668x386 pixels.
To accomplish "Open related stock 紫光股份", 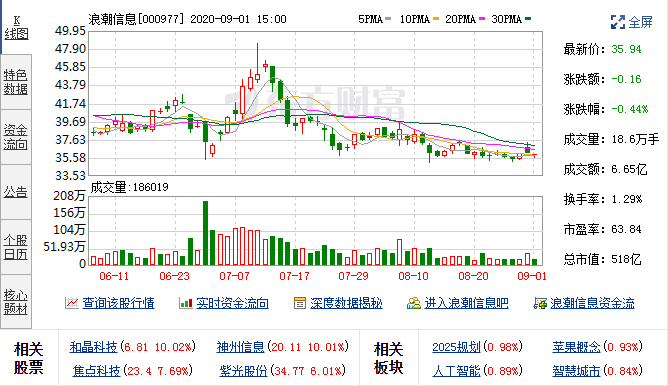I will [243, 371].
